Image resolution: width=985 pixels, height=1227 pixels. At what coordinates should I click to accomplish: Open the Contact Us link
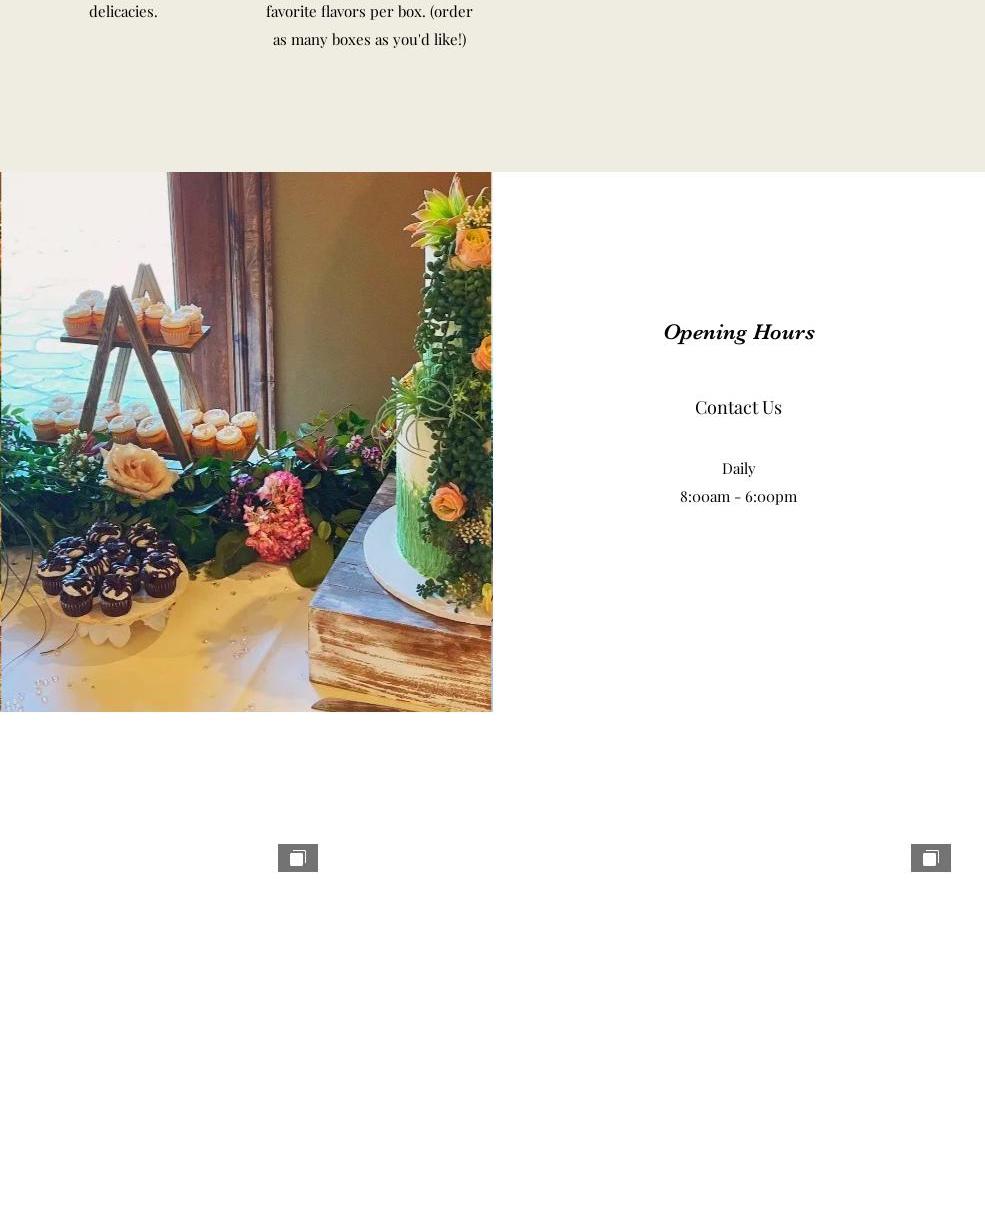tap(738, 407)
